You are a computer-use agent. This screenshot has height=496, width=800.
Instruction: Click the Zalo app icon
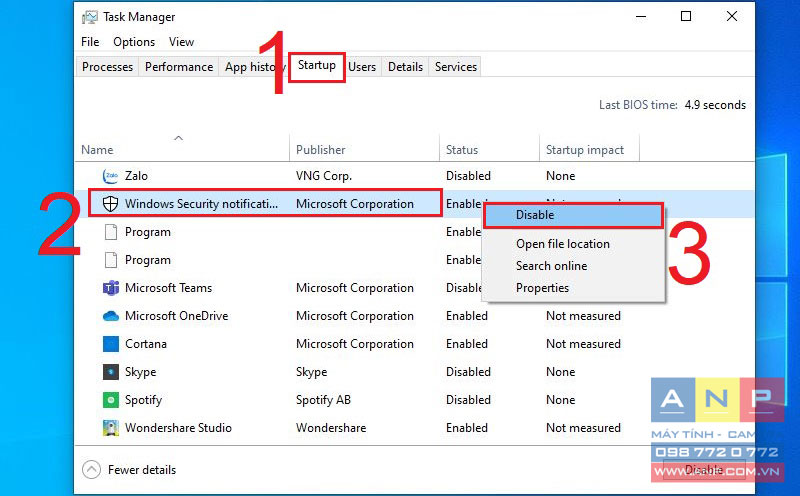click(x=110, y=176)
